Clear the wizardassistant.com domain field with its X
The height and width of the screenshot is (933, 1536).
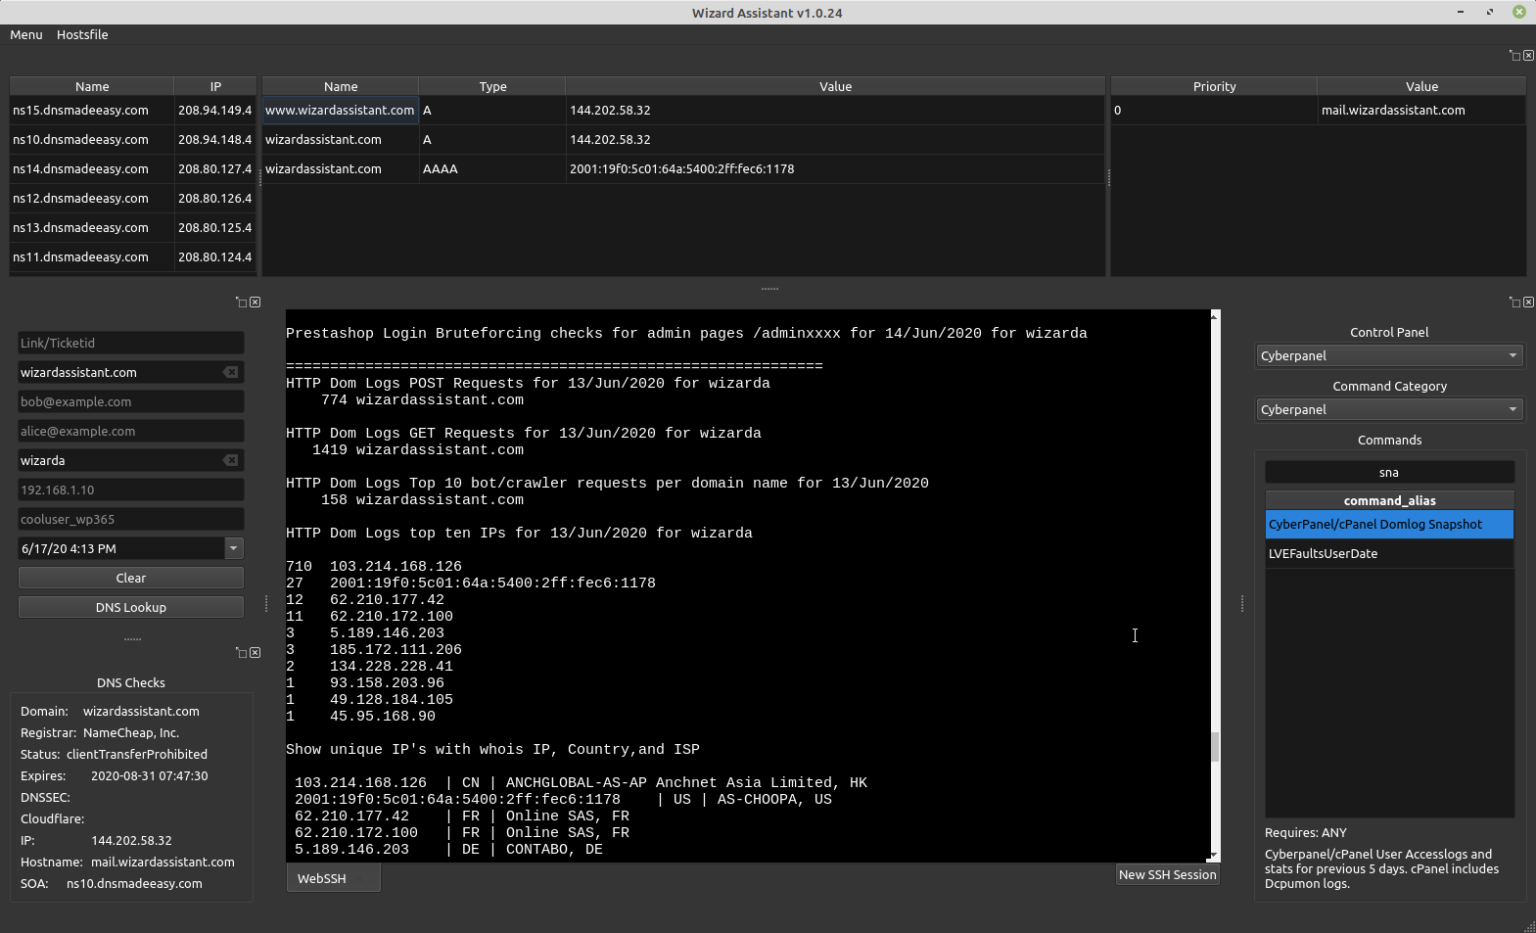(229, 372)
